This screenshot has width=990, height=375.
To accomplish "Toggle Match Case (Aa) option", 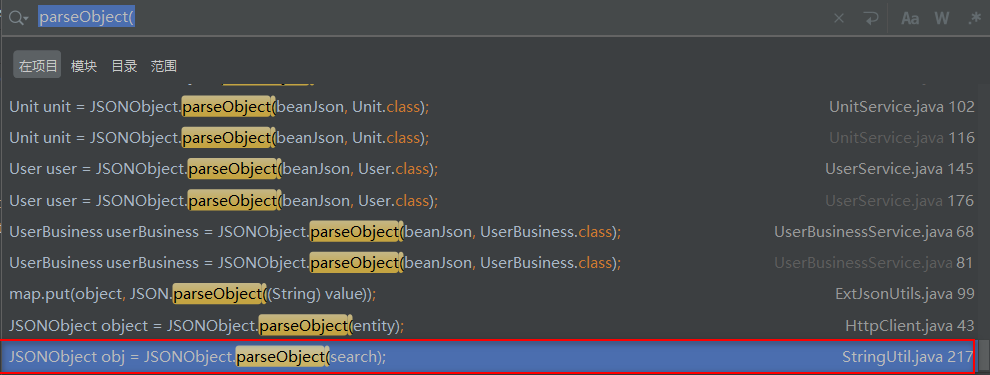I will pyautogui.click(x=910, y=18).
